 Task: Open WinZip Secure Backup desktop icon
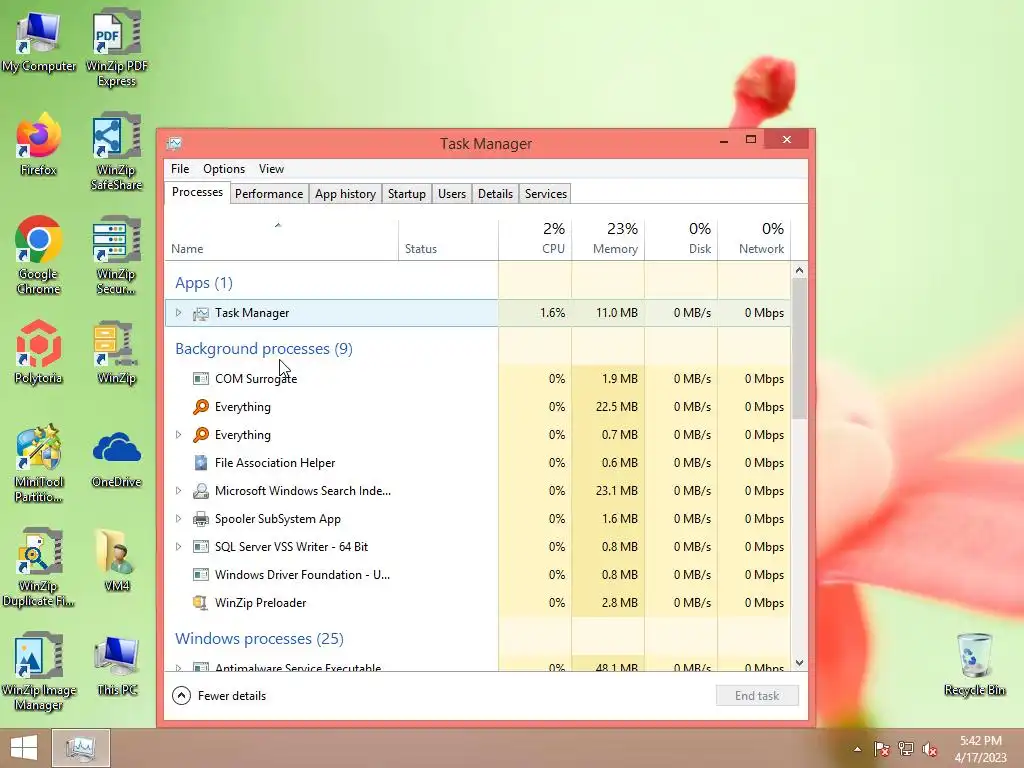tap(117, 255)
